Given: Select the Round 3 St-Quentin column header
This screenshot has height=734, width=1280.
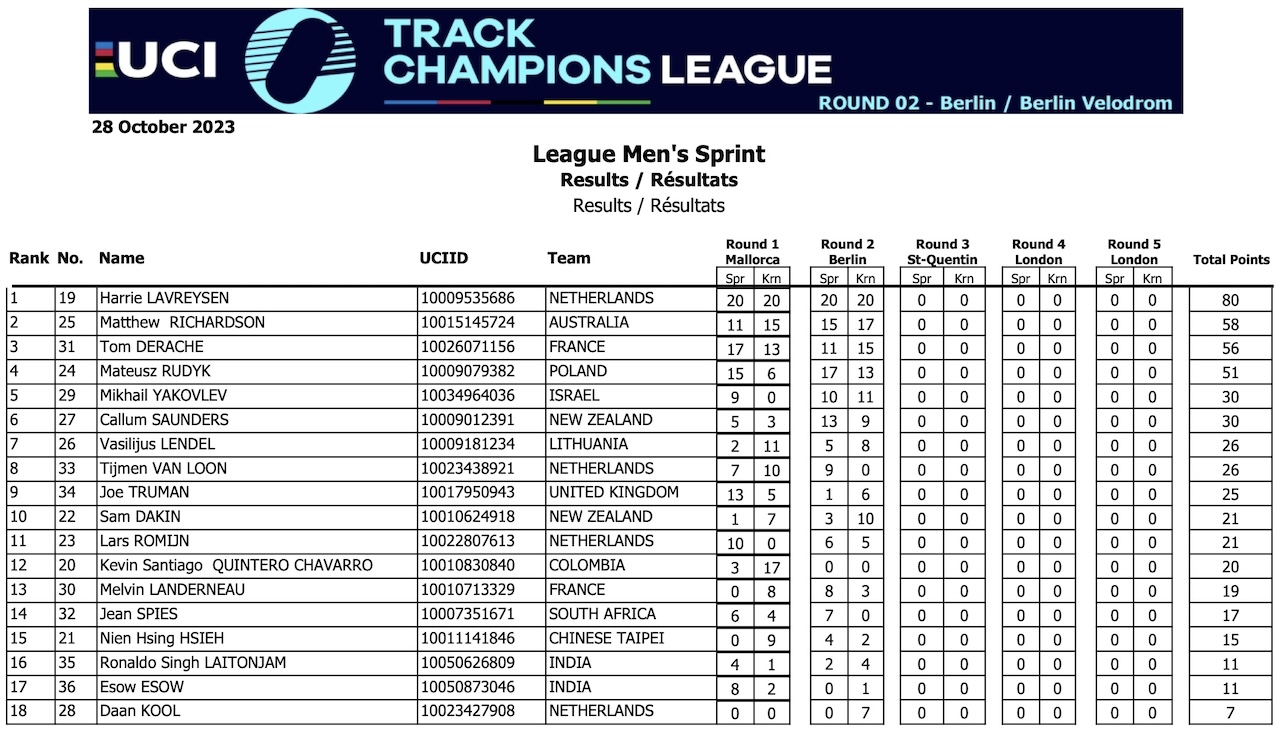Looking at the screenshot, I should tap(943, 251).
